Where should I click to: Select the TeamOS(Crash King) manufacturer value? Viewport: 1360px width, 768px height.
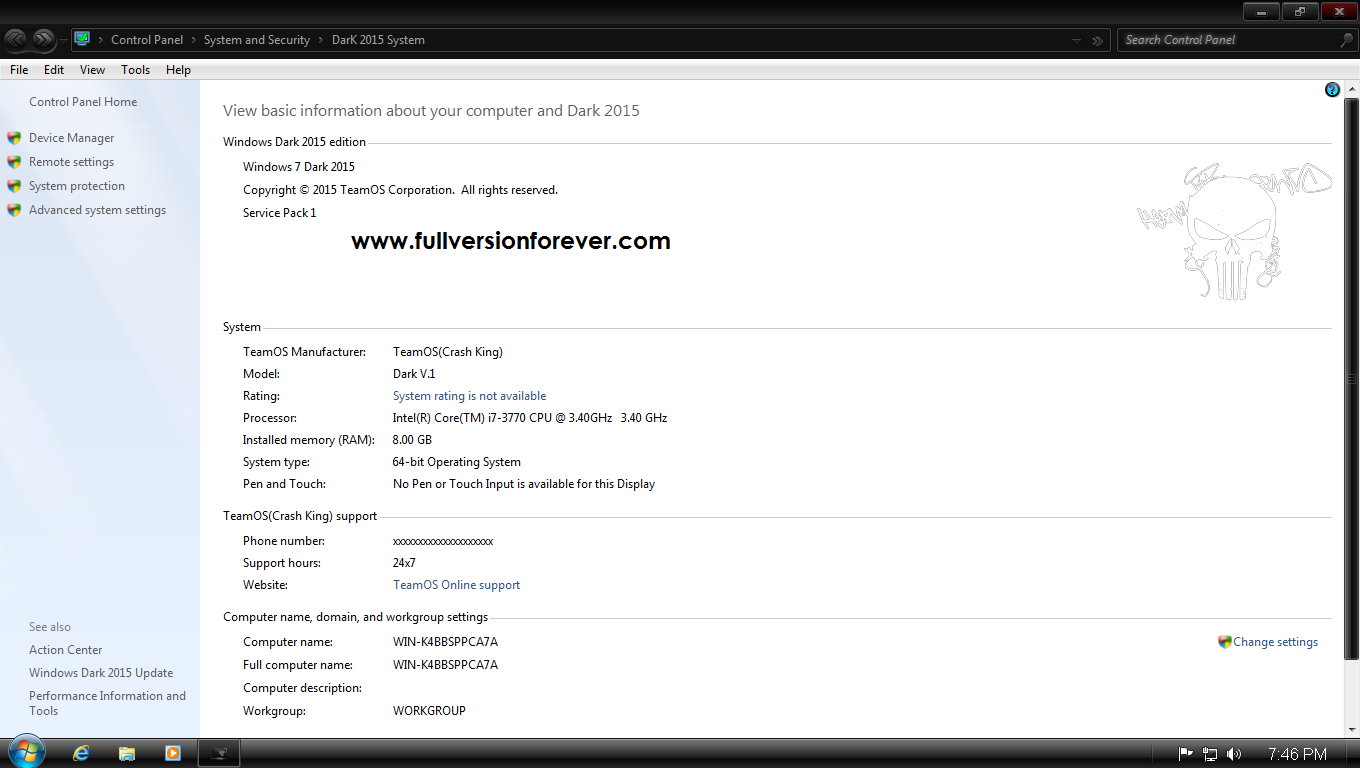pyautogui.click(x=448, y=352)
